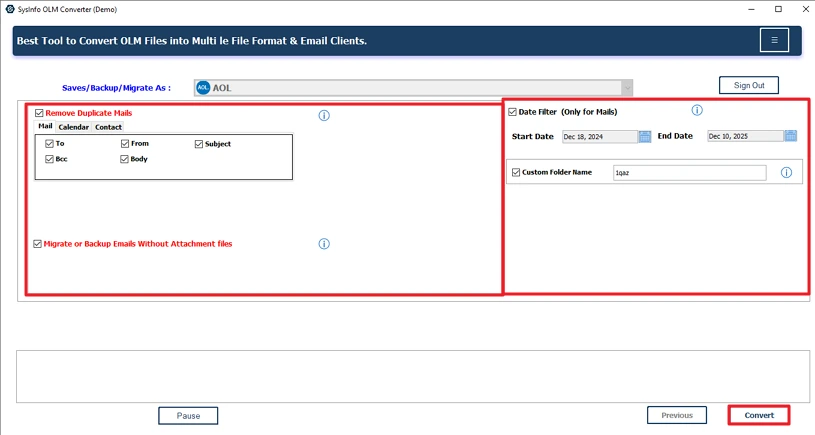This screenshot has height=435, width=815.
Task: Uncheck Remove Duplicate Mails checkbox
Action: [x=39, y=113]
